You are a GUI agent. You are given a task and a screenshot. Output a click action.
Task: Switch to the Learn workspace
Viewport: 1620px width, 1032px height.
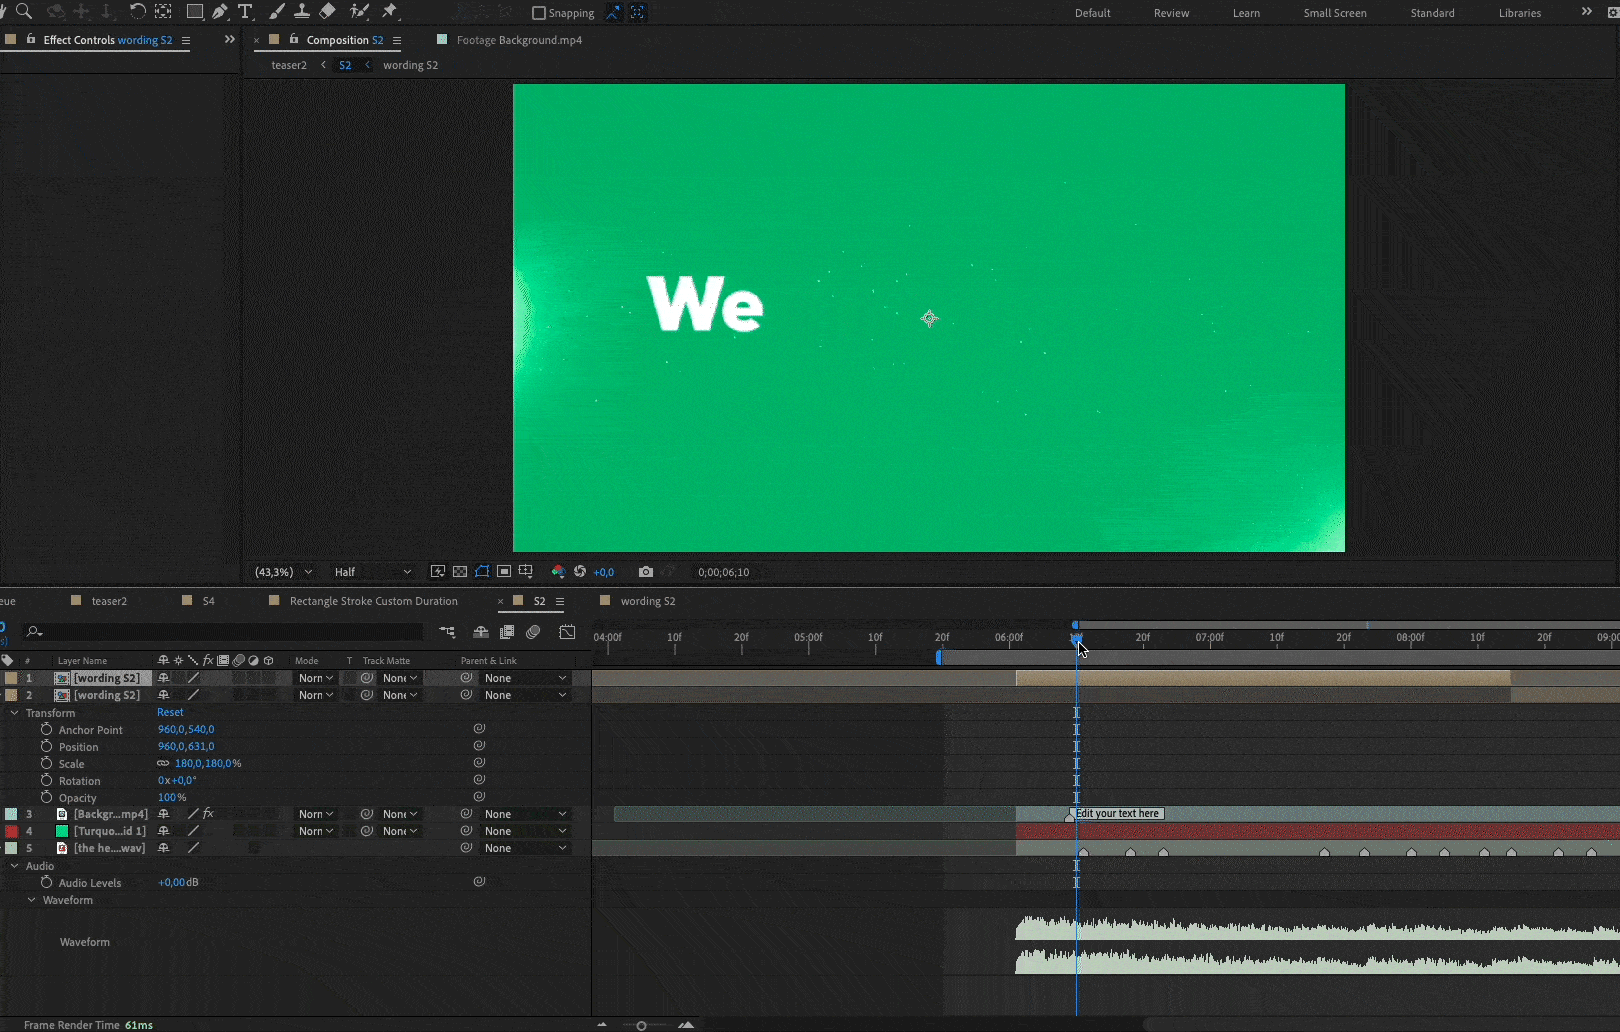[x=1246, y=13]
